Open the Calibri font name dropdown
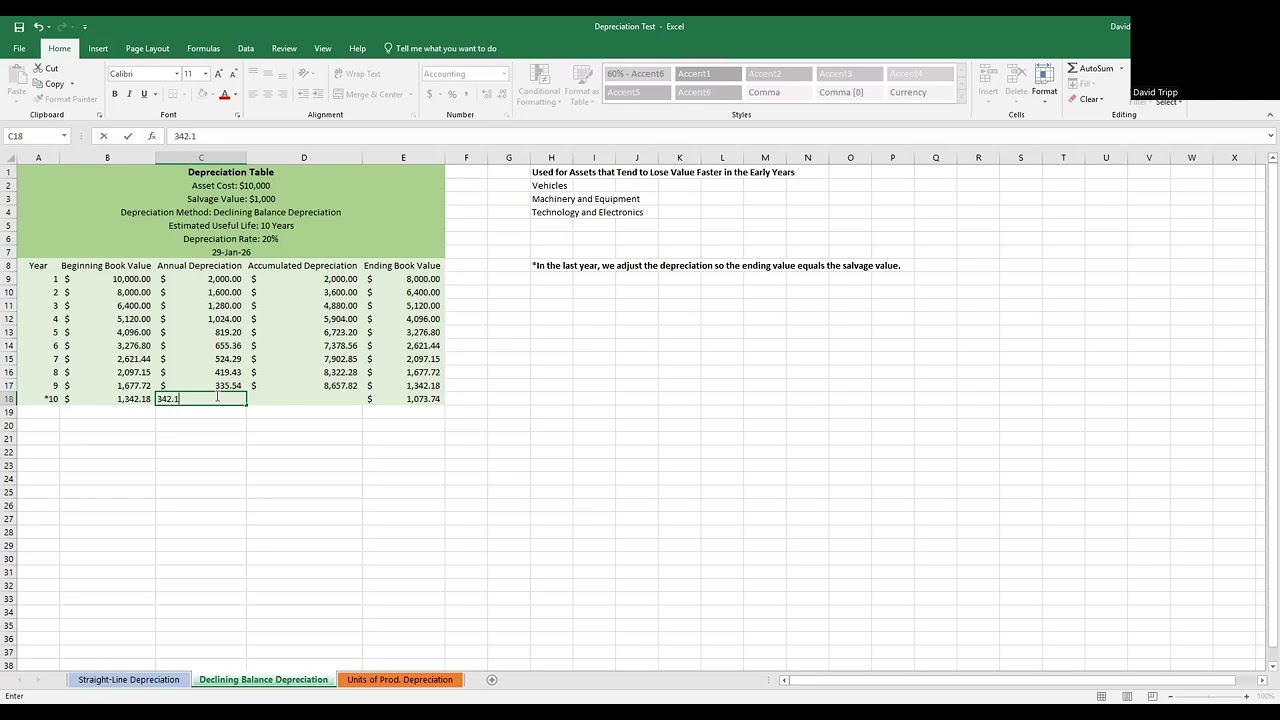 pos(177,74)
